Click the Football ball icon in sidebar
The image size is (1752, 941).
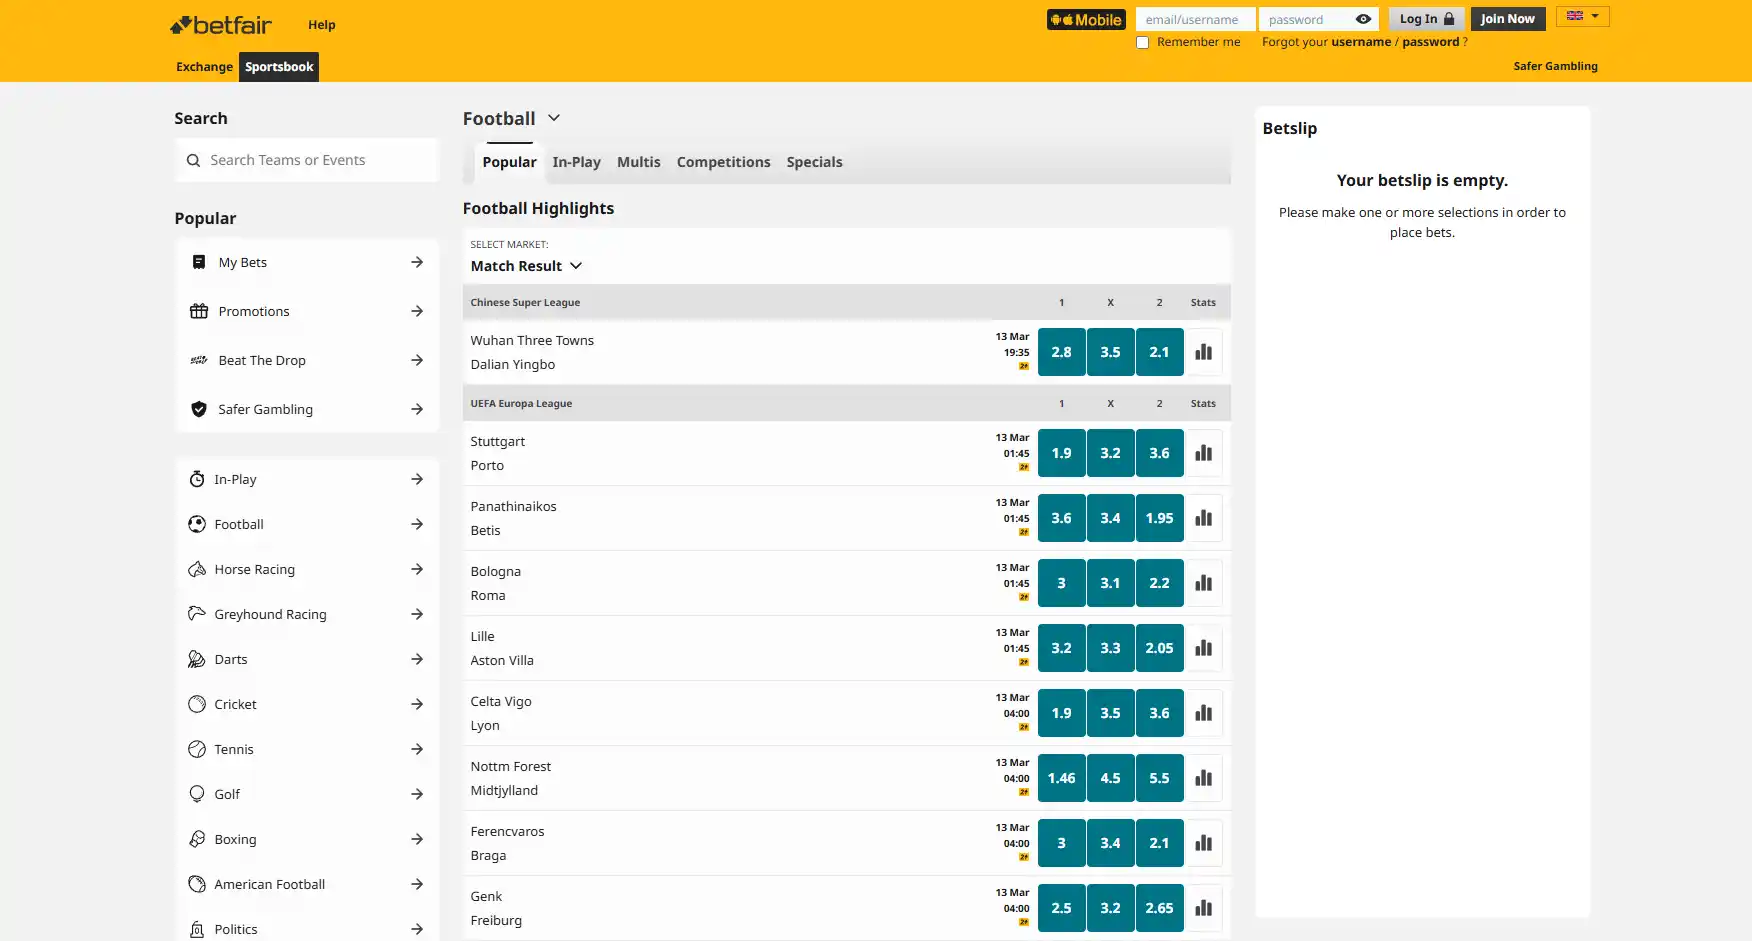[x=197, y=524]
